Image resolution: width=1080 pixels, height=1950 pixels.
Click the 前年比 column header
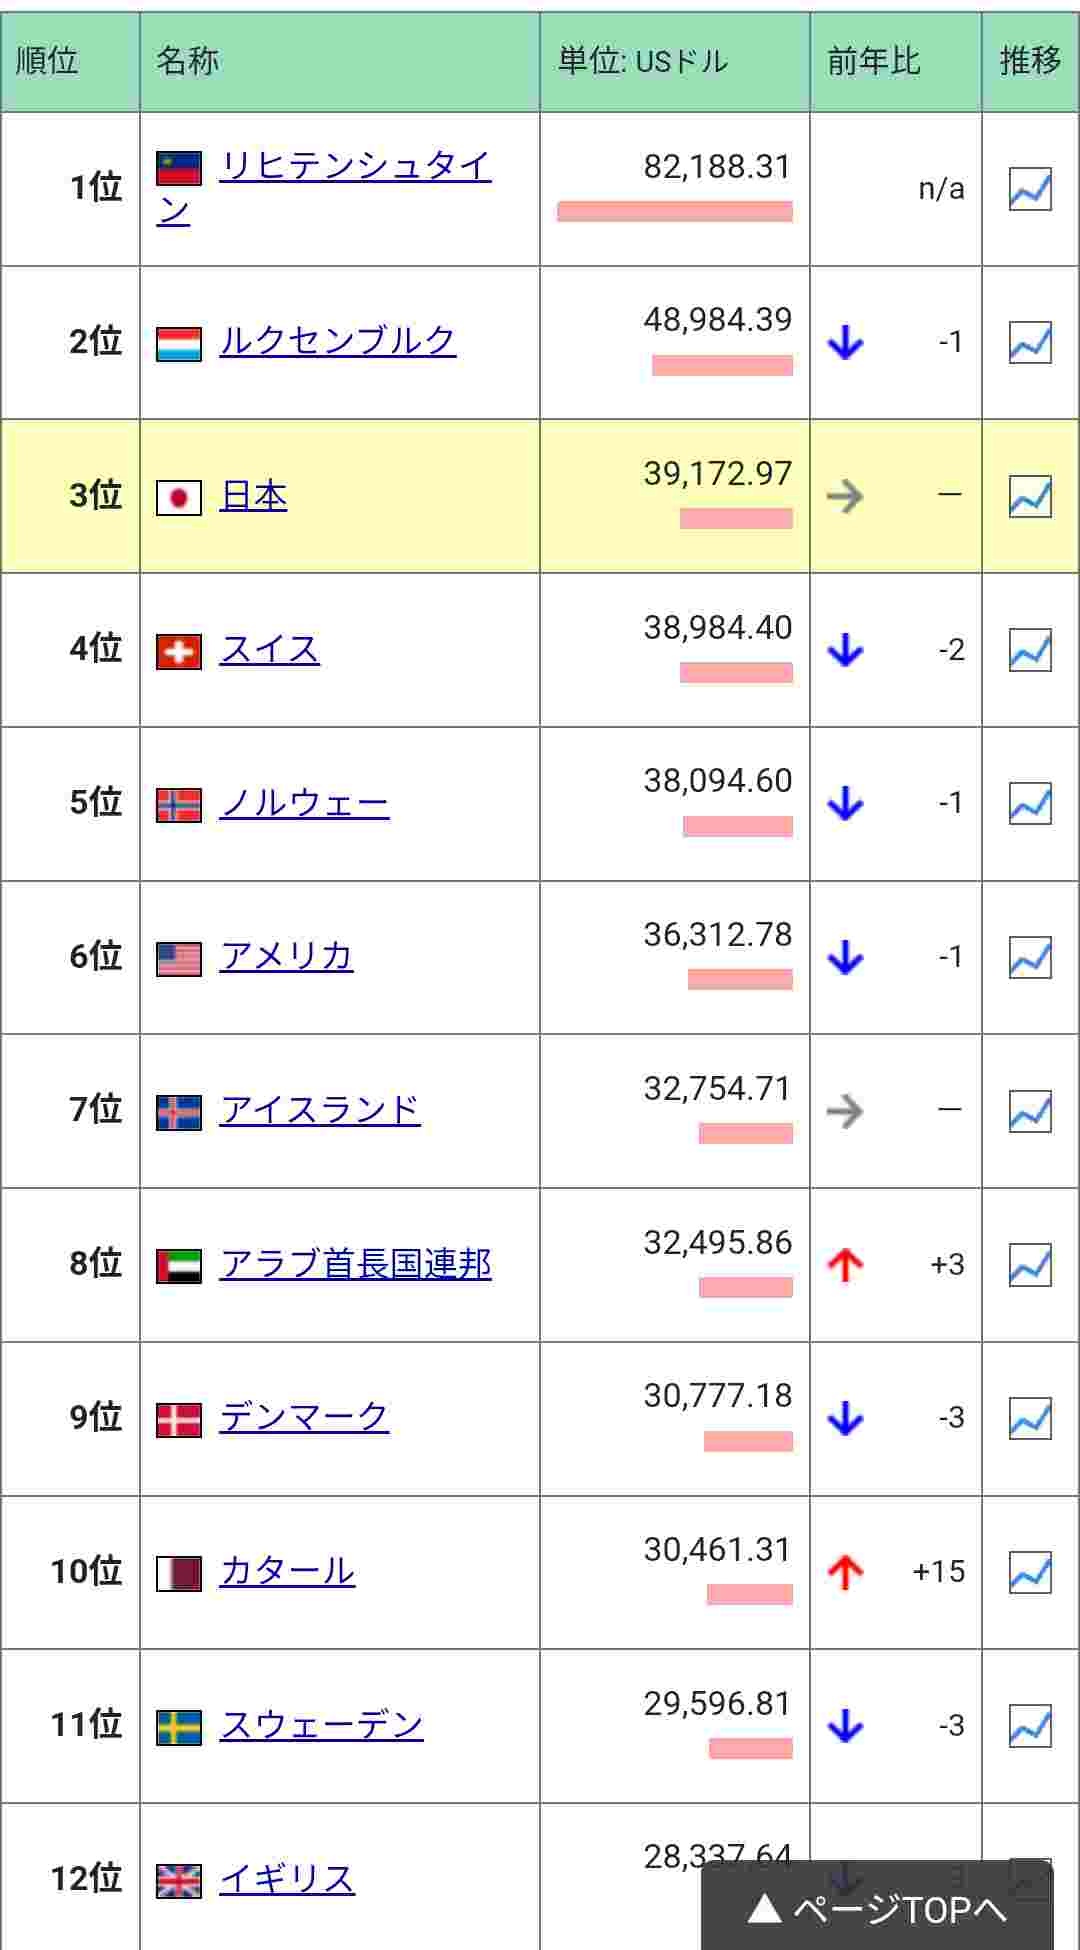click(x=874, y=61)
